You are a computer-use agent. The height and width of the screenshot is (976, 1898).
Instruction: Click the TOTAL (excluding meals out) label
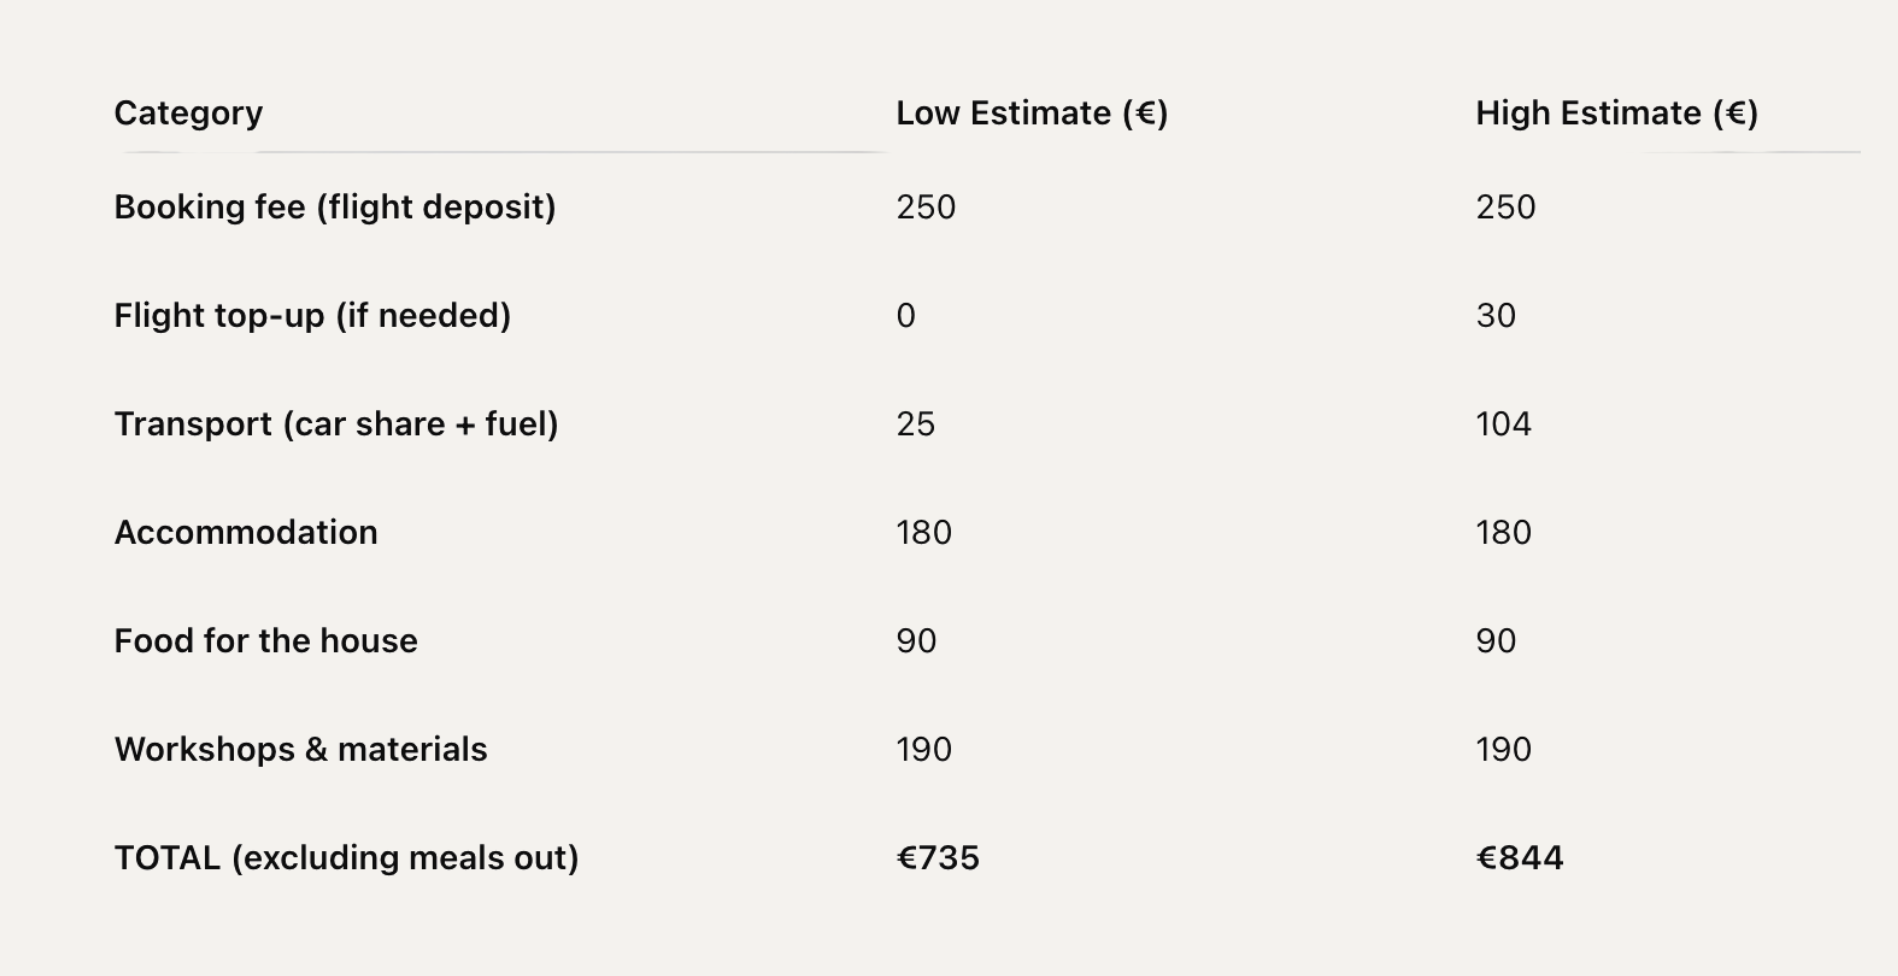pyautogui.click(x=346, y=858)
